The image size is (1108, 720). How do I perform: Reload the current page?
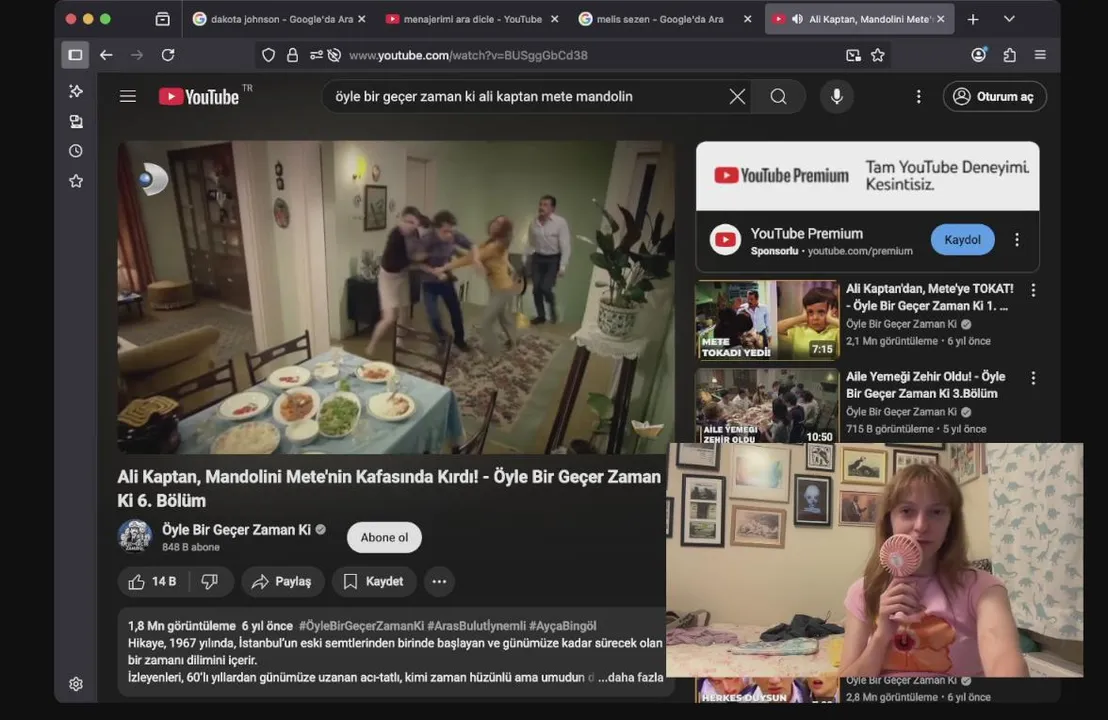click(167, 55)
